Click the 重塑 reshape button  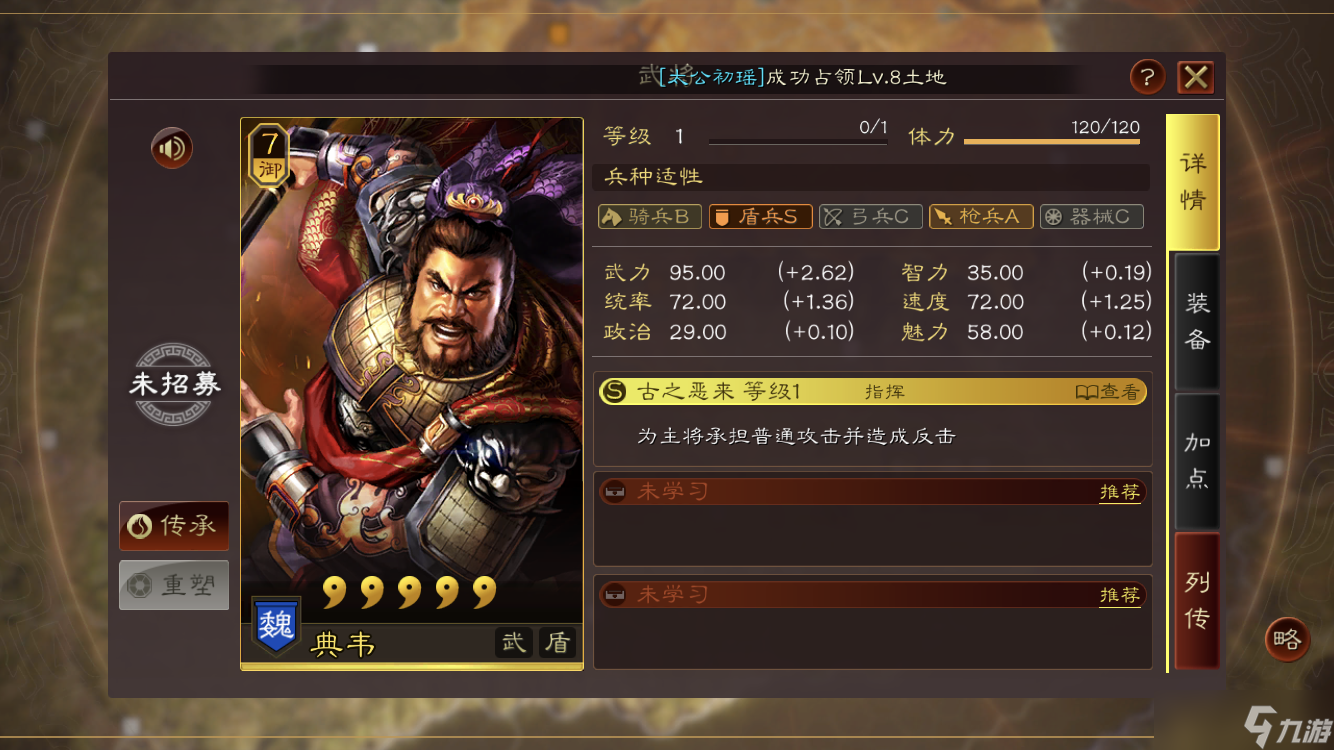(x=174, y=585)
